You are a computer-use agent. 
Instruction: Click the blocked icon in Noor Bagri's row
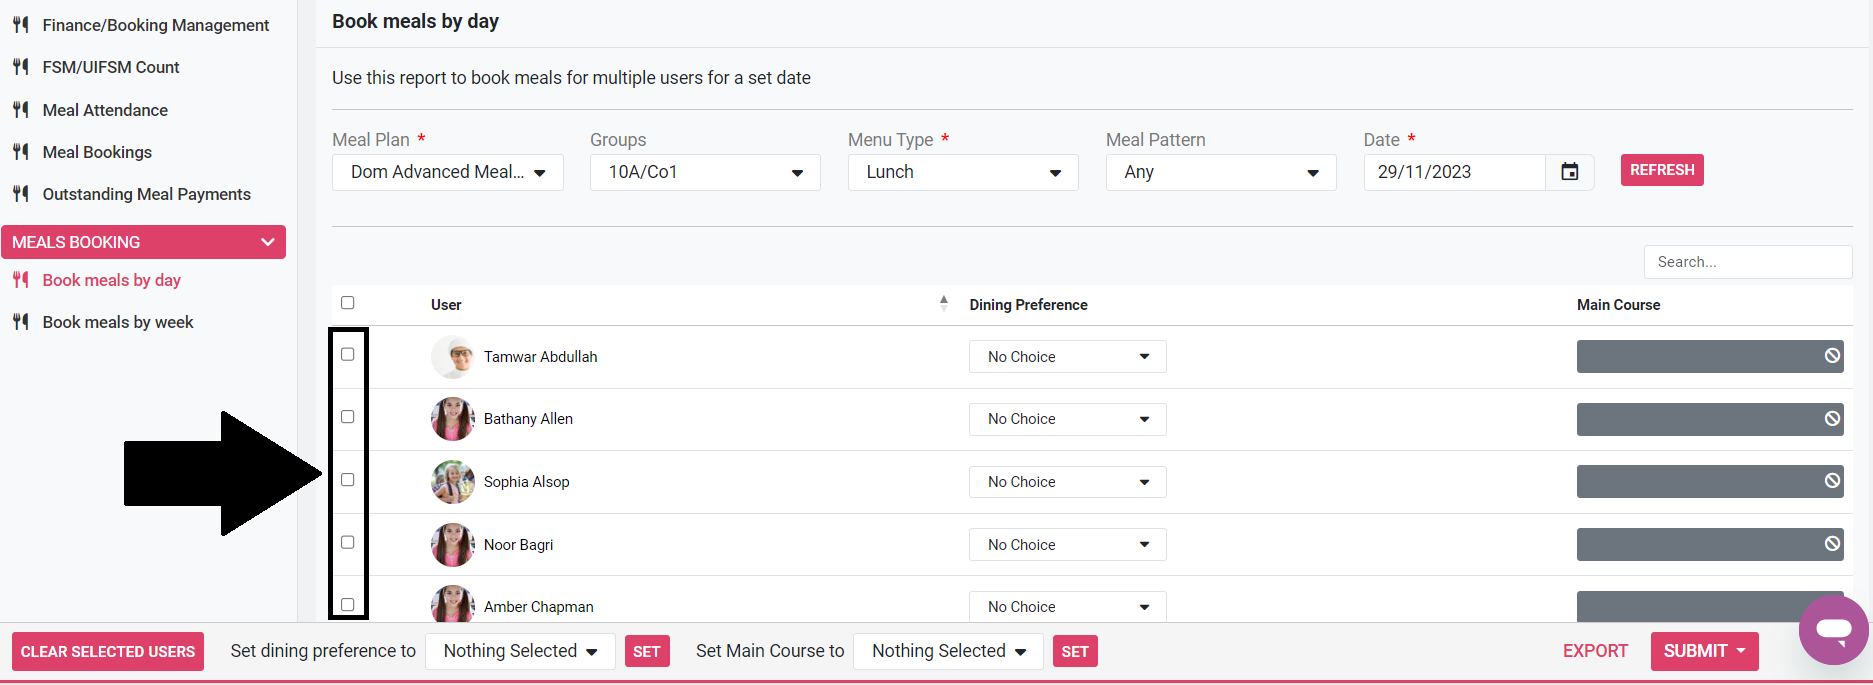[1831, 544]
